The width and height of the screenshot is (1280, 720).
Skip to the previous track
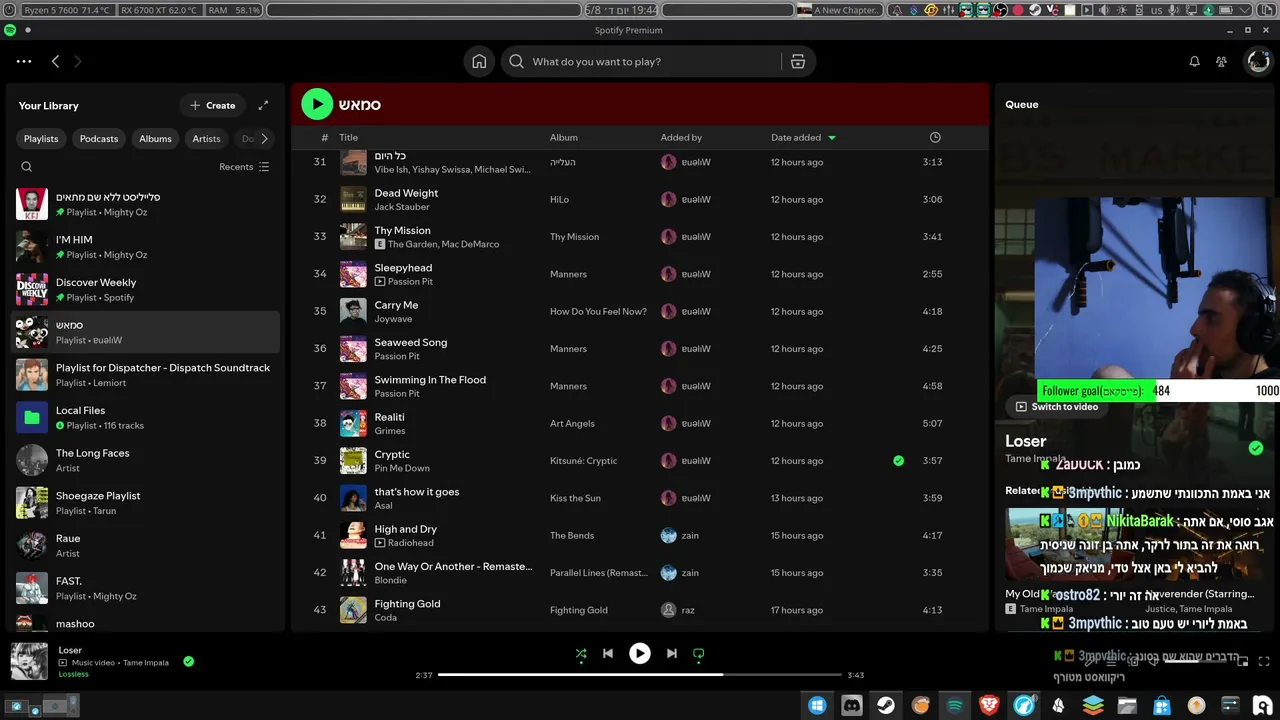[607, 653]
